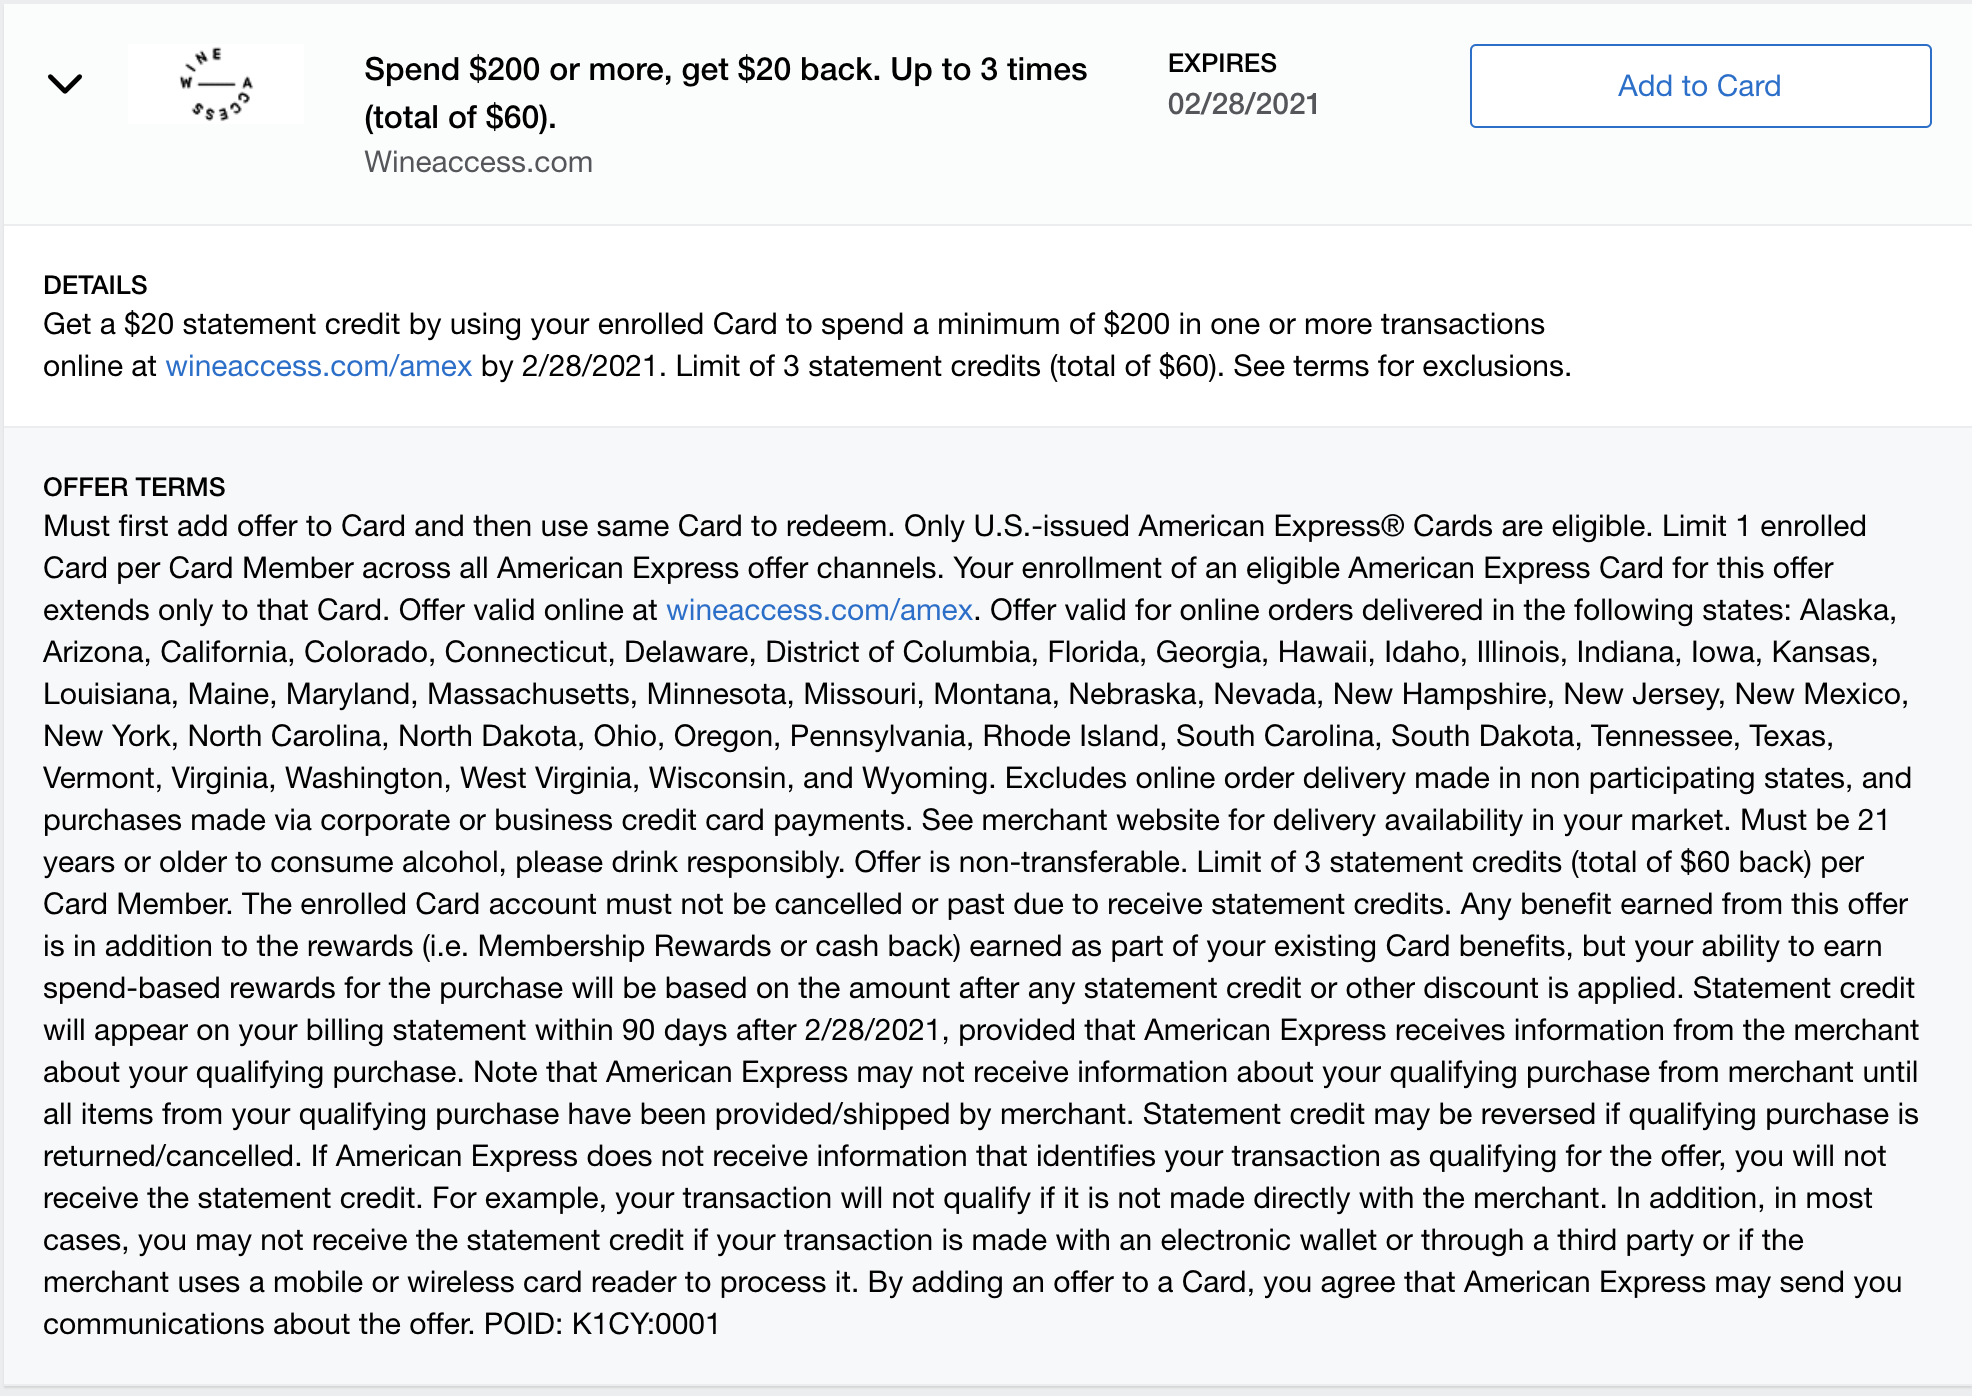Screen dimensions: 1972x1396
Task: Click the EXPIRES label
Action: click(x=1222, y=64)
